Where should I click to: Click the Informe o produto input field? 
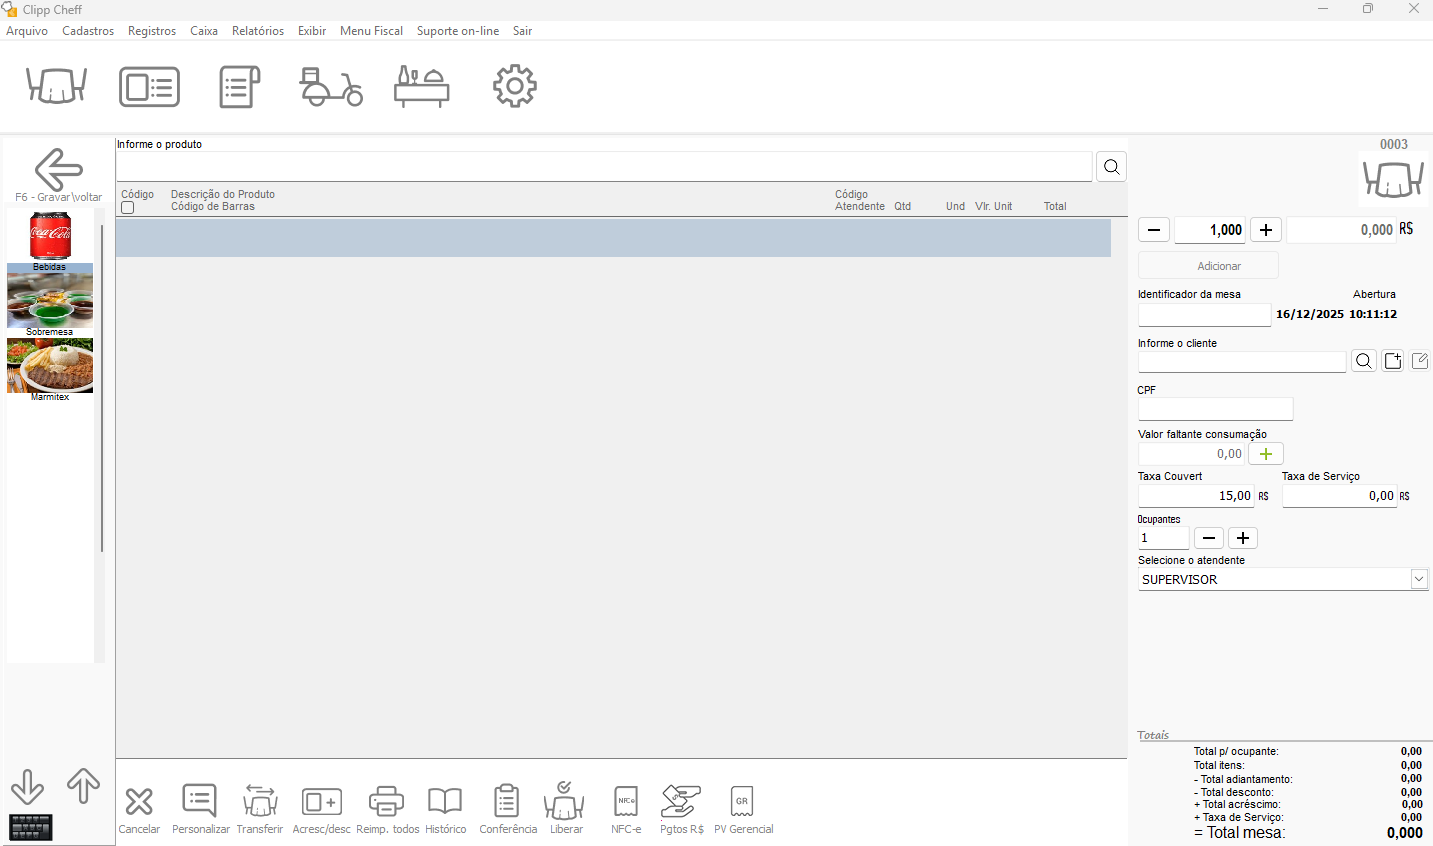(x=604, y=166)
